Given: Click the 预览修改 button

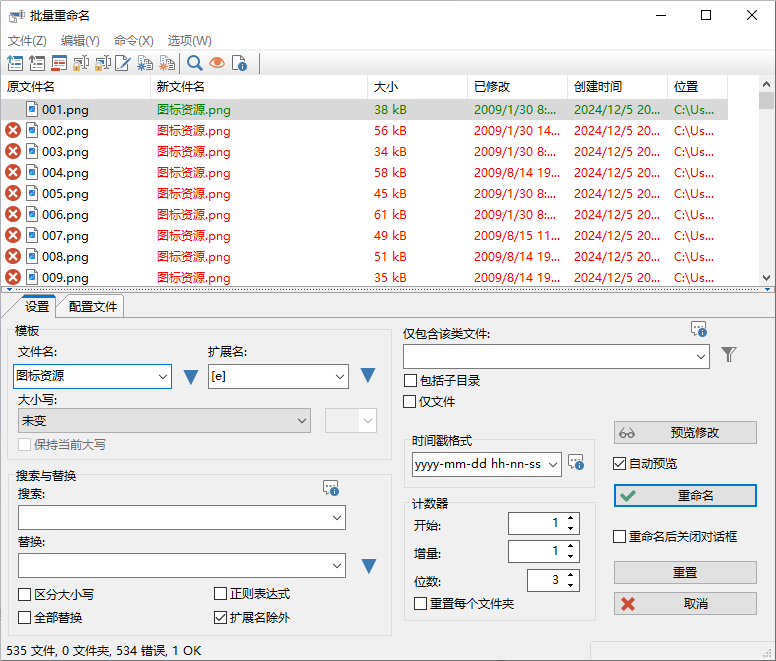Looking at the screenshot, I should coord(685,433).
